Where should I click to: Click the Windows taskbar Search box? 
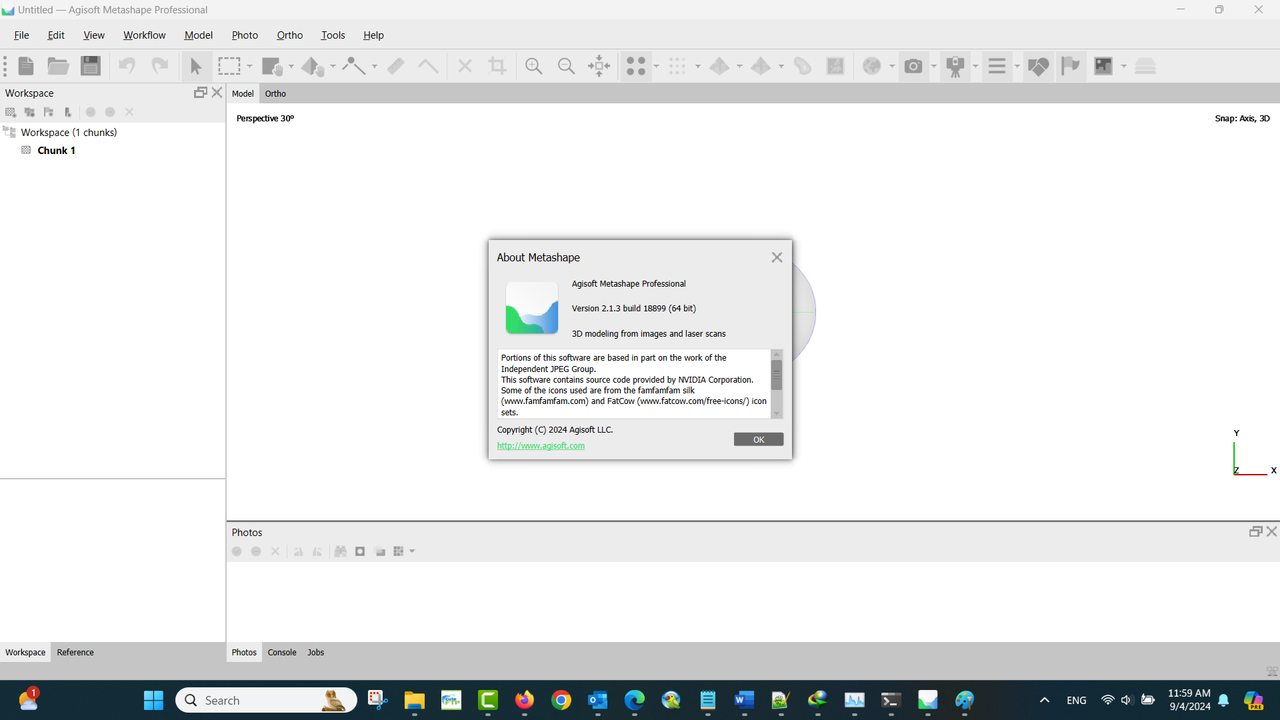pyautogui.click(x=266, y=700)
